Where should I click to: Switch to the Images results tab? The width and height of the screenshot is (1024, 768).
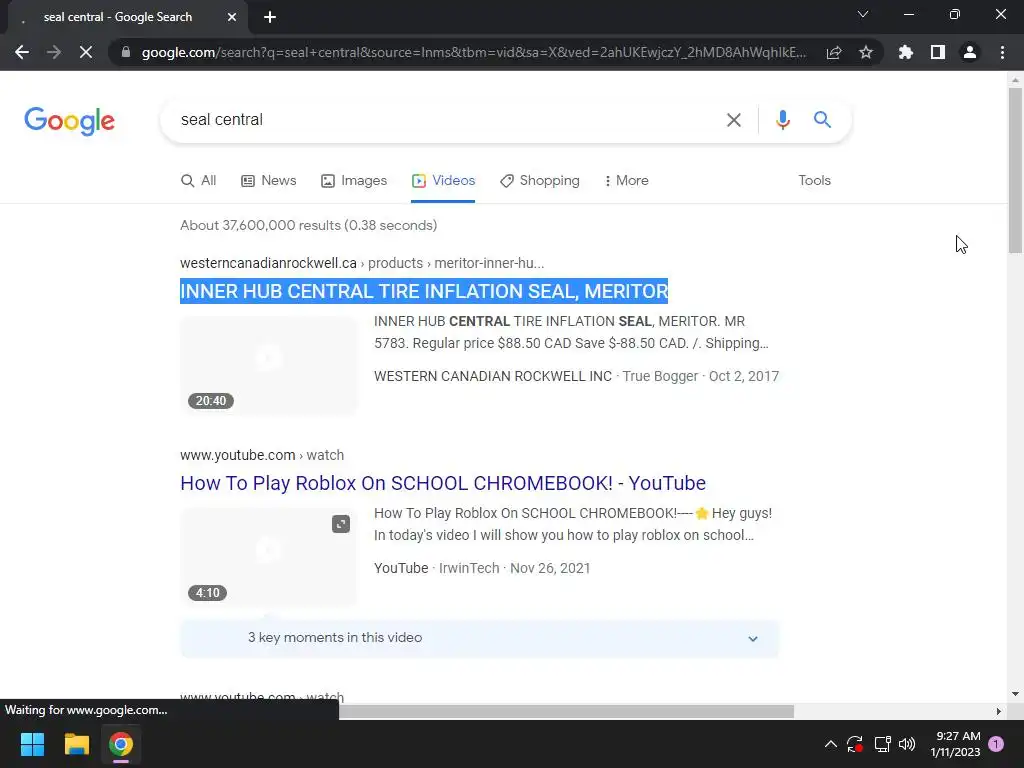(x=354, y=180)
